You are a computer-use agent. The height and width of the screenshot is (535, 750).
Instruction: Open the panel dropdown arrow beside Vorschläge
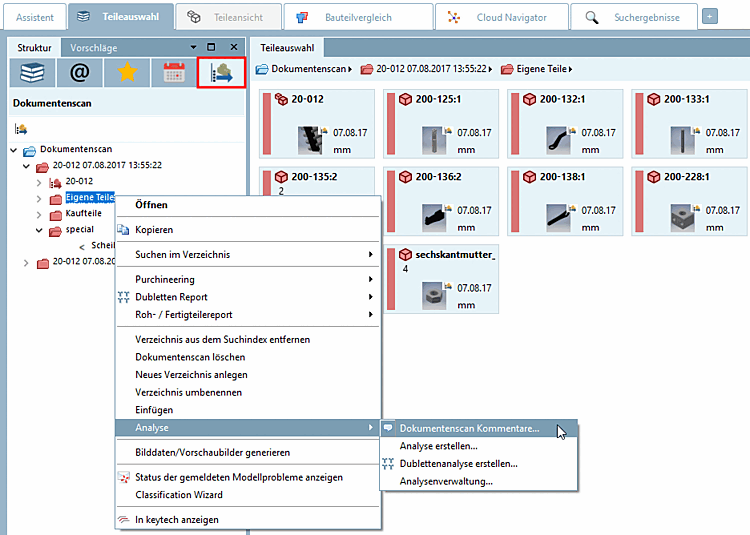(x=193, y=47)
